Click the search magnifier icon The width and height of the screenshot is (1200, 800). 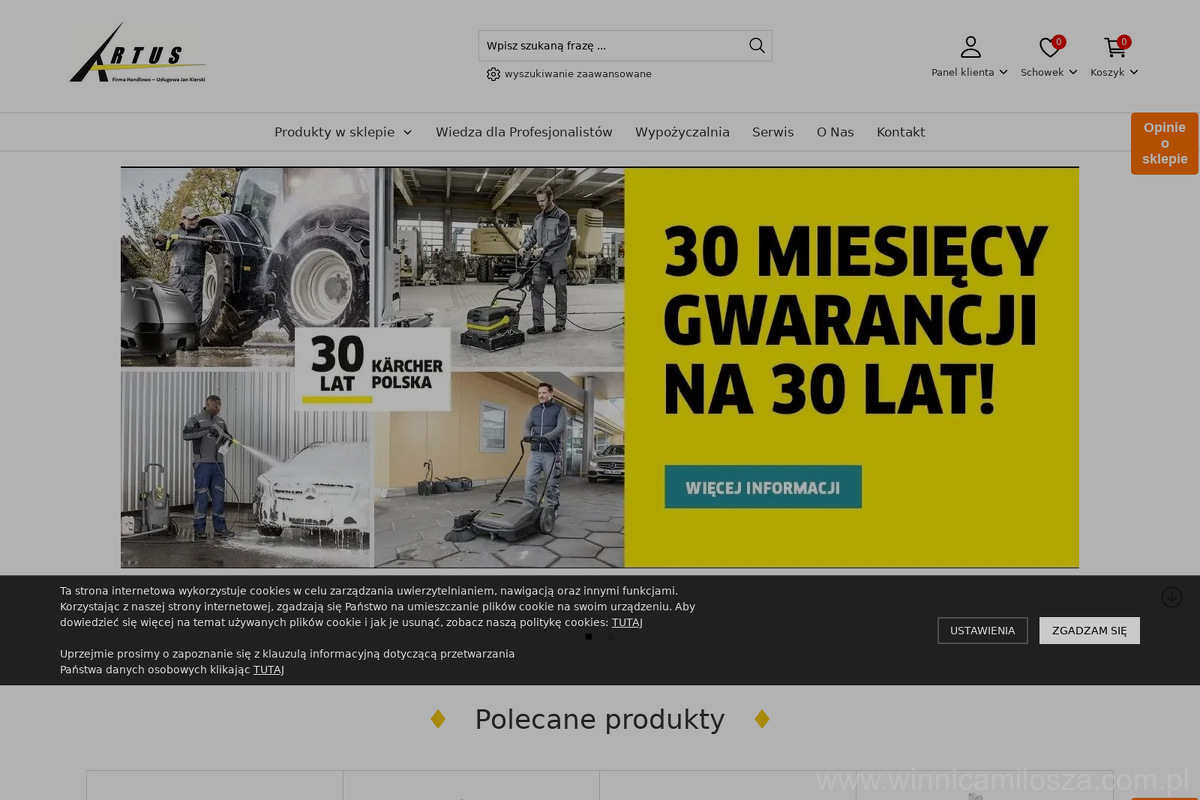coord(757,45)
